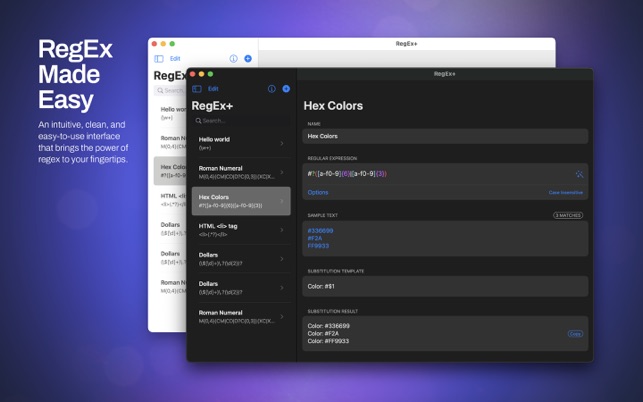
Task: Toggle the sidebar in light RegEx+ window
Action: pos(159,59)
